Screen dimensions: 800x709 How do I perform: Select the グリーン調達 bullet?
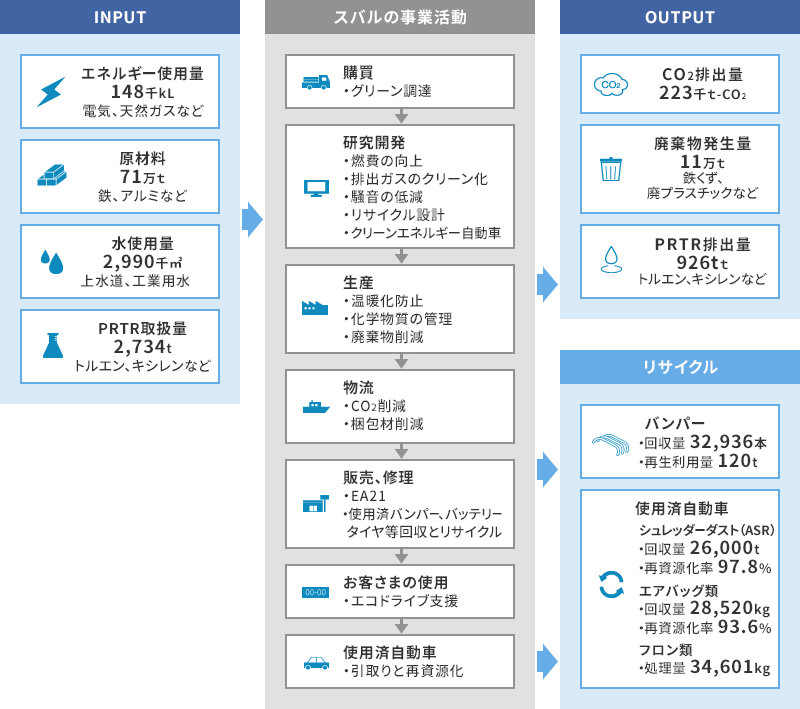[388, 91]
